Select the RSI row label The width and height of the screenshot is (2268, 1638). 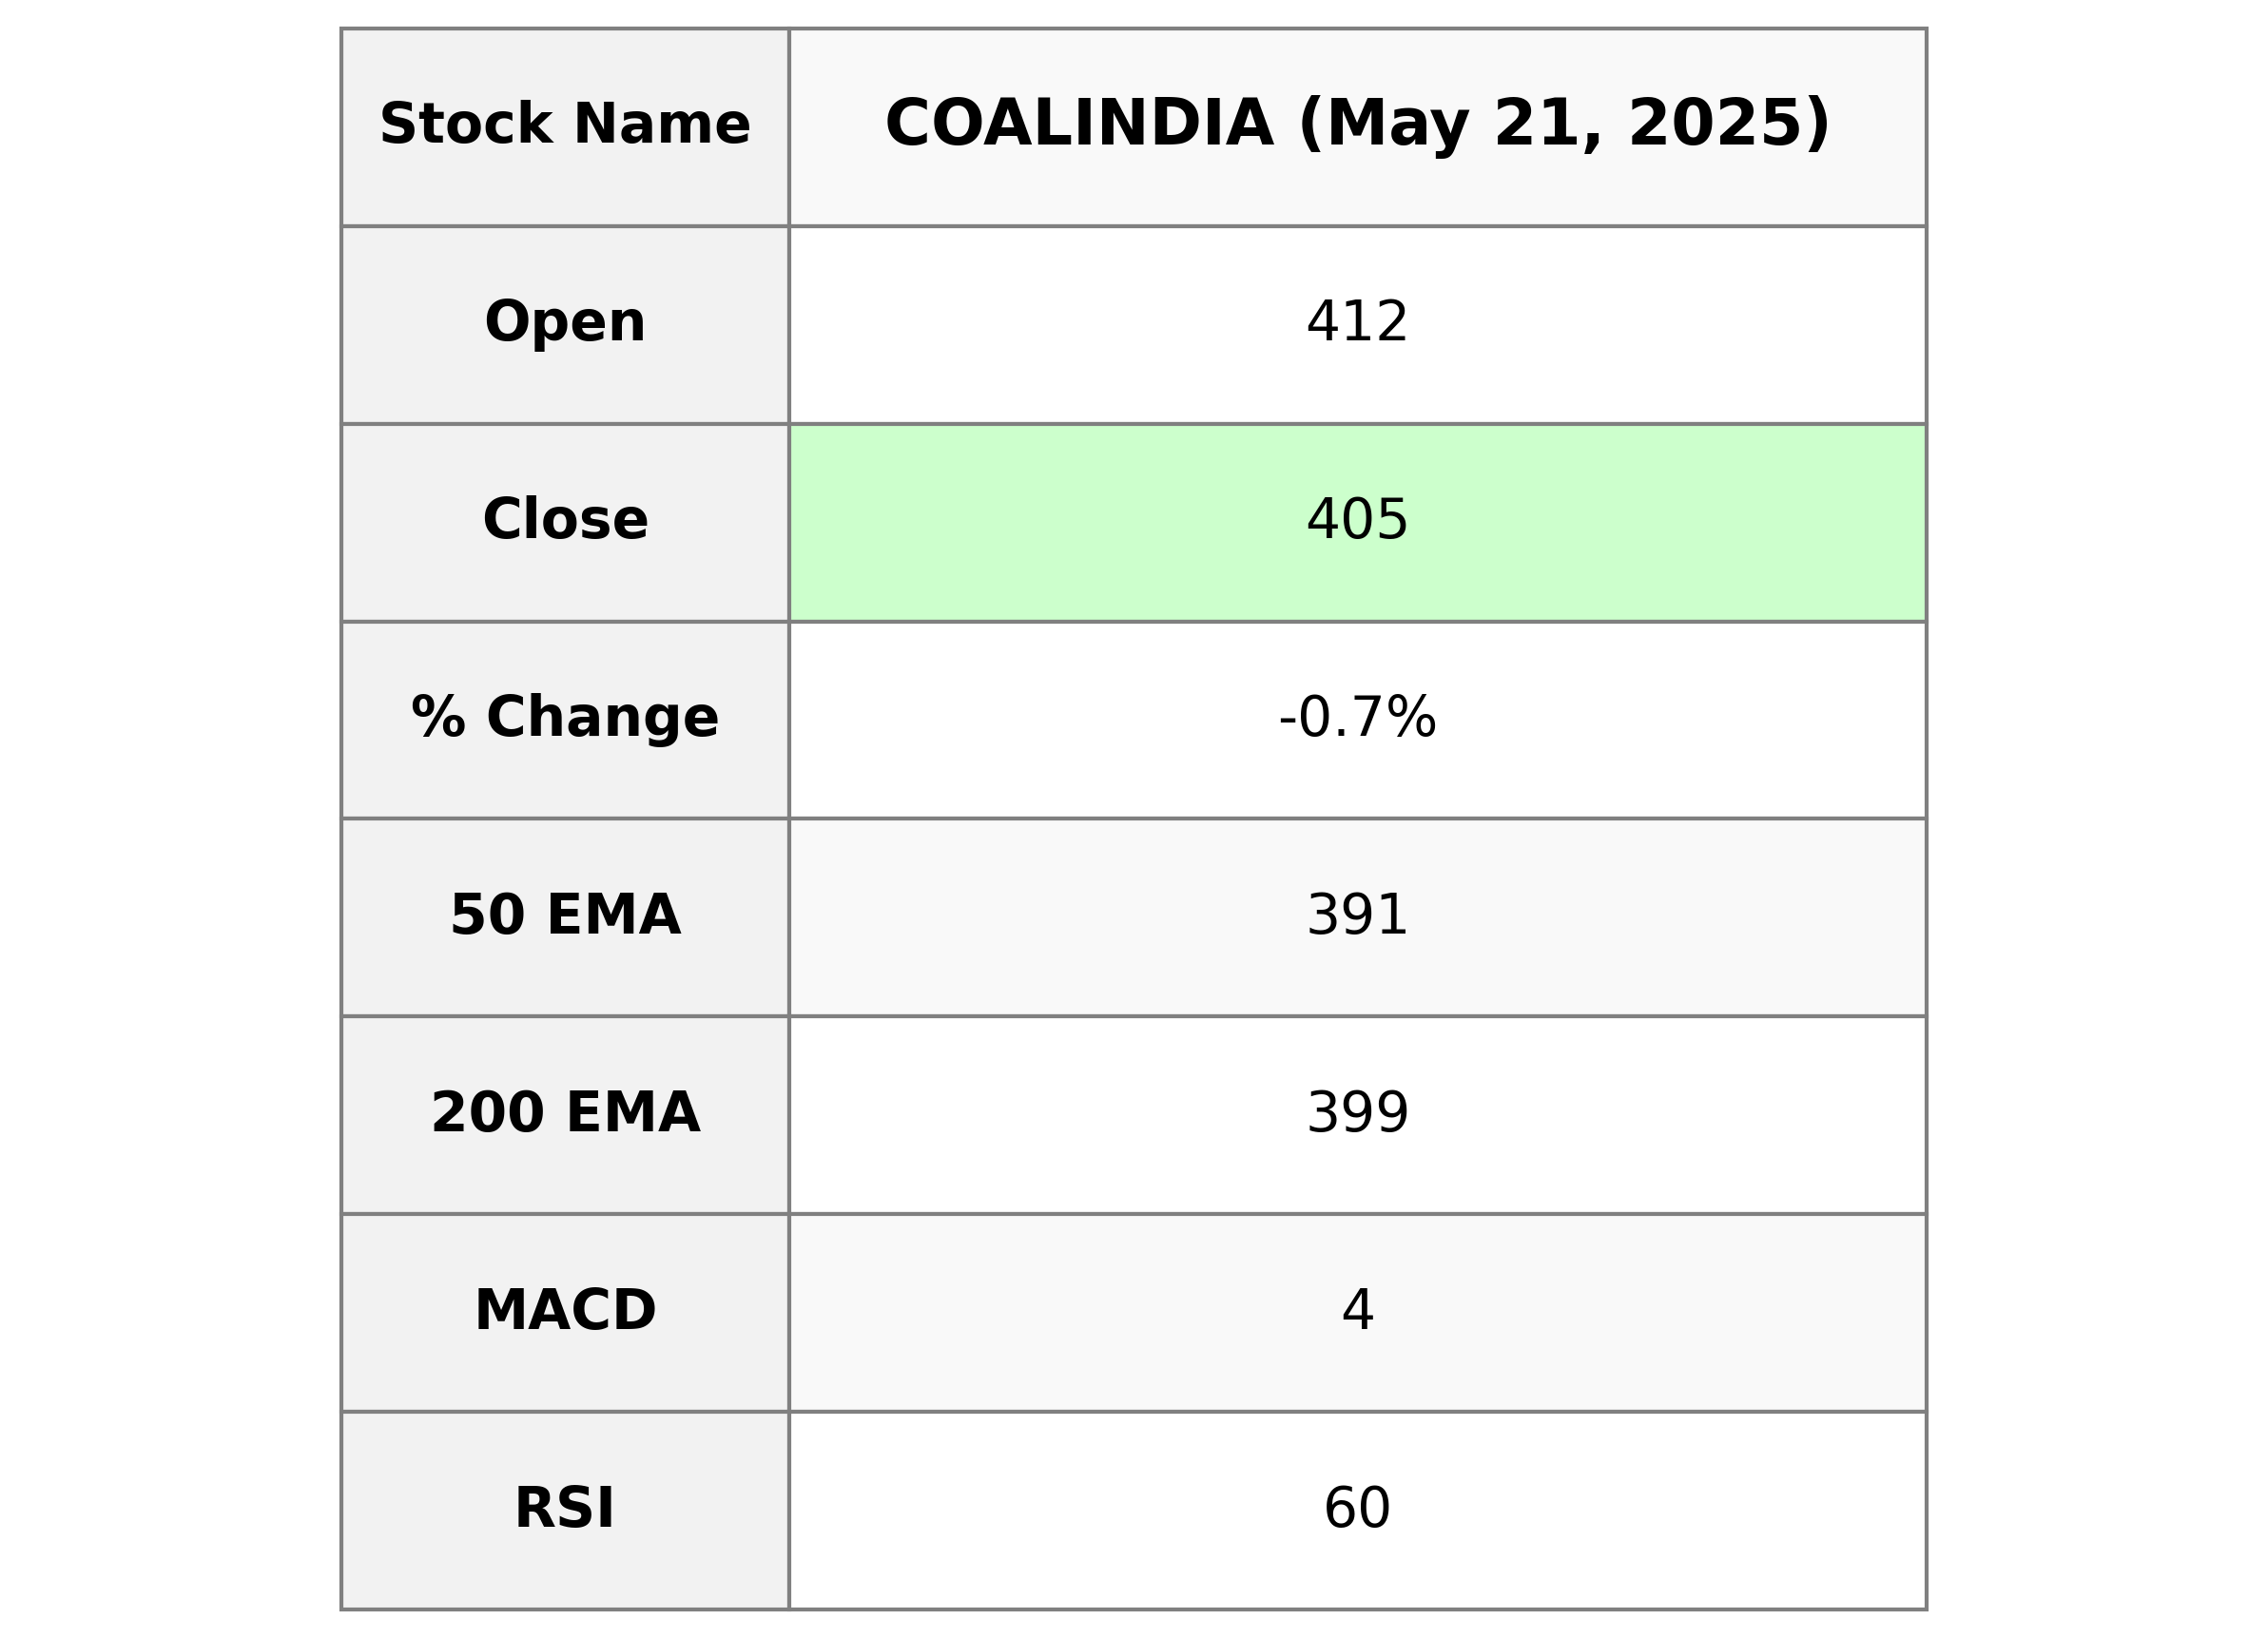coord(564,1509)
